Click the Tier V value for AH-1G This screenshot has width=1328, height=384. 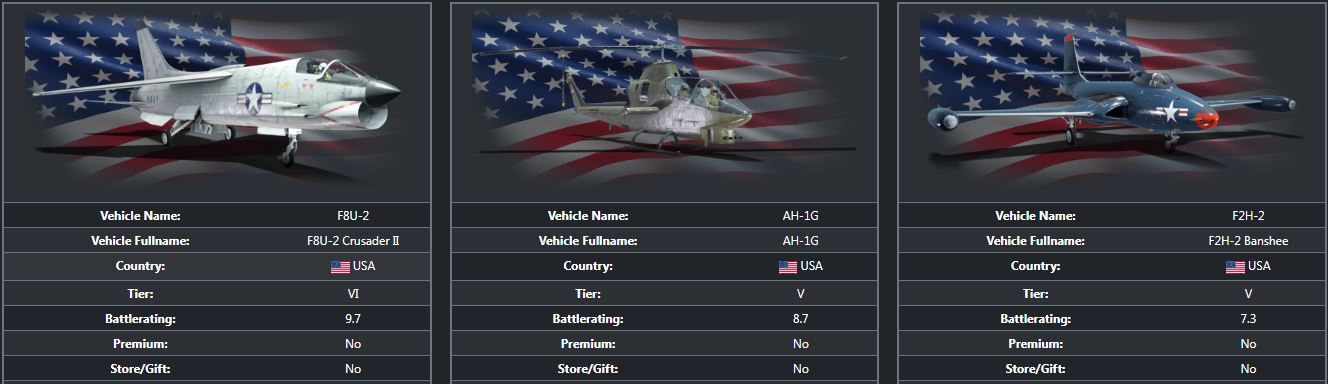[x=801, y=293]
